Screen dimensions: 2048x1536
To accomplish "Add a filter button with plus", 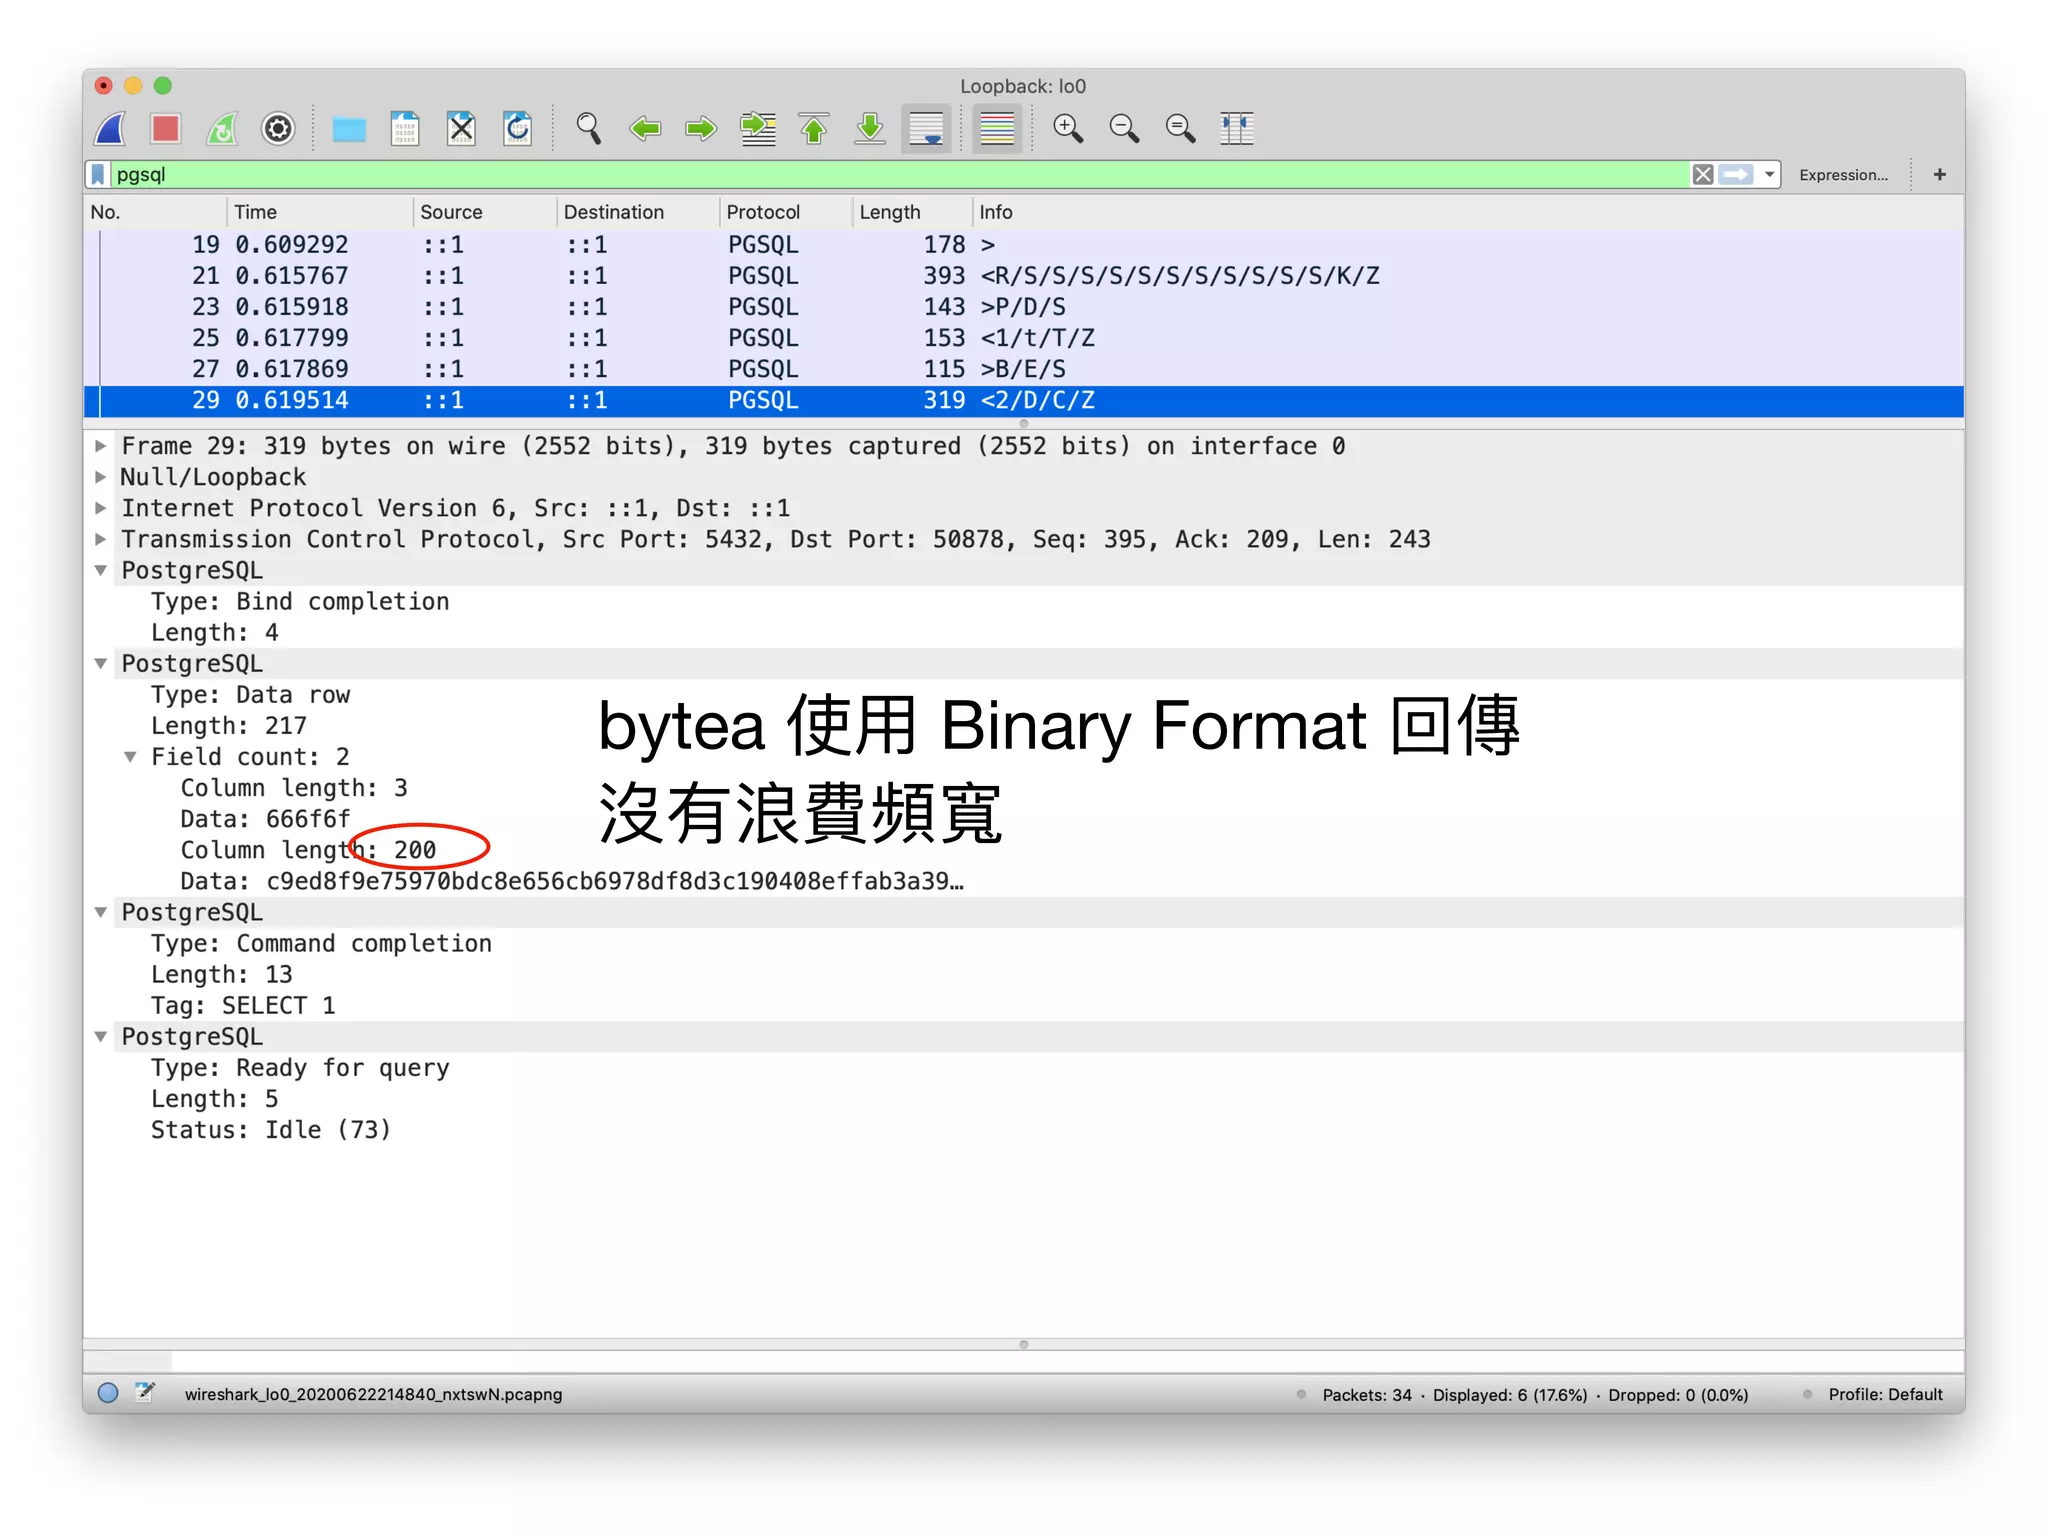I will tap(1939, 174).
